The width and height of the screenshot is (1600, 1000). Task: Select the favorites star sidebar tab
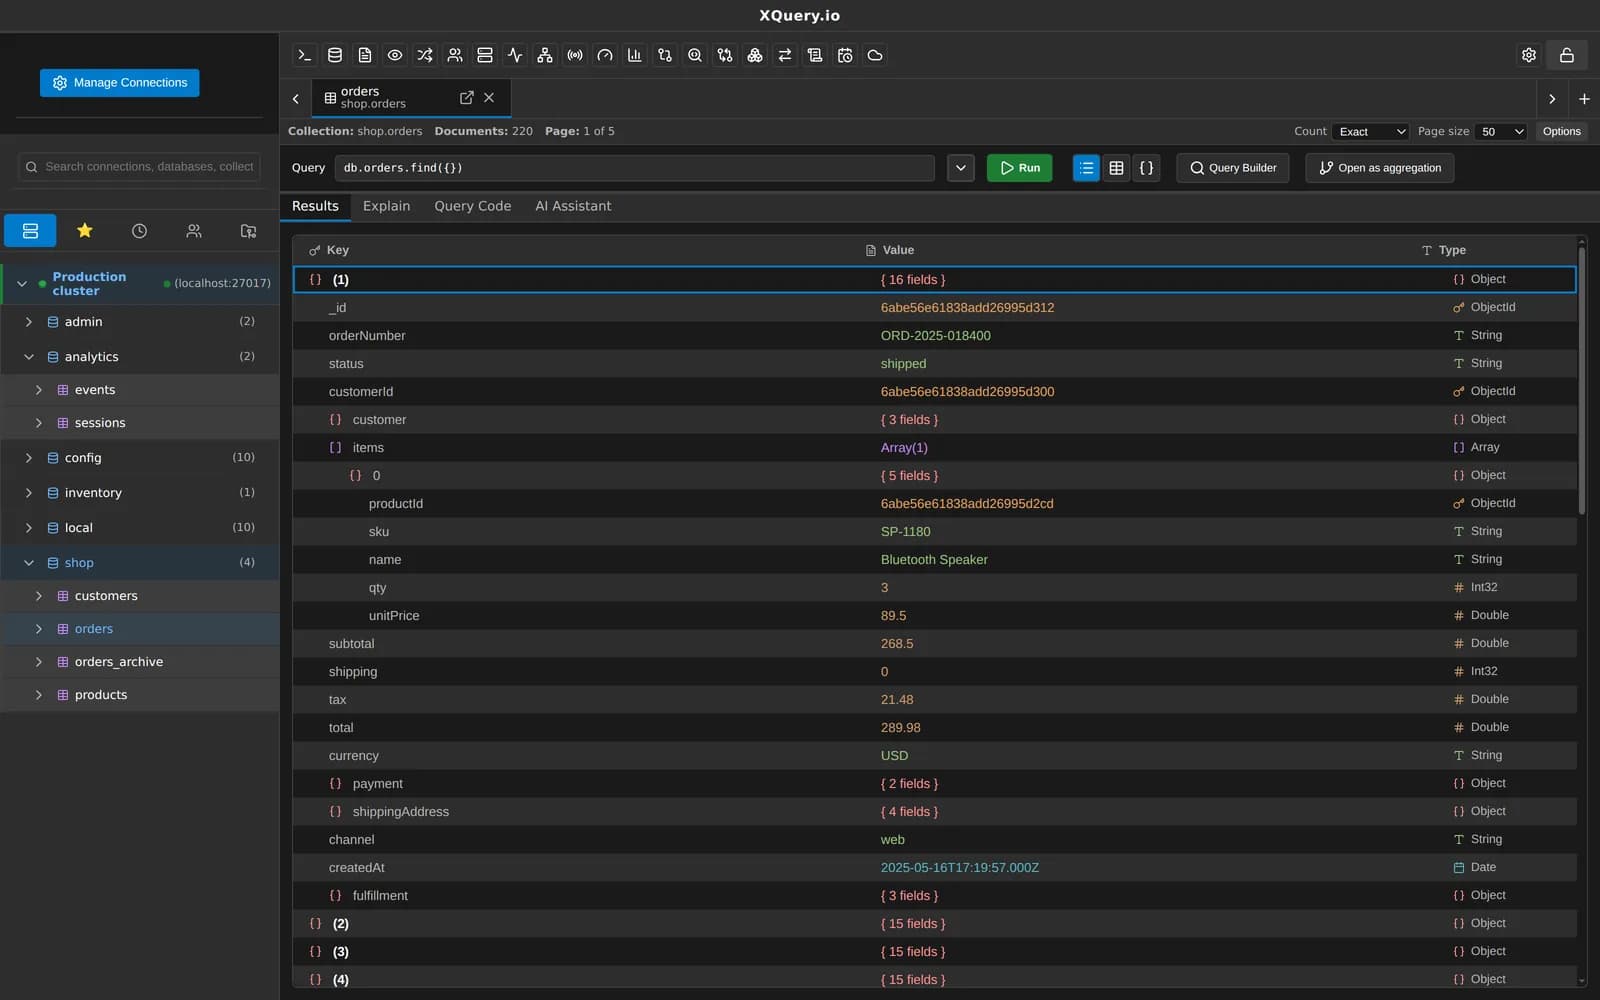[85, 231]
